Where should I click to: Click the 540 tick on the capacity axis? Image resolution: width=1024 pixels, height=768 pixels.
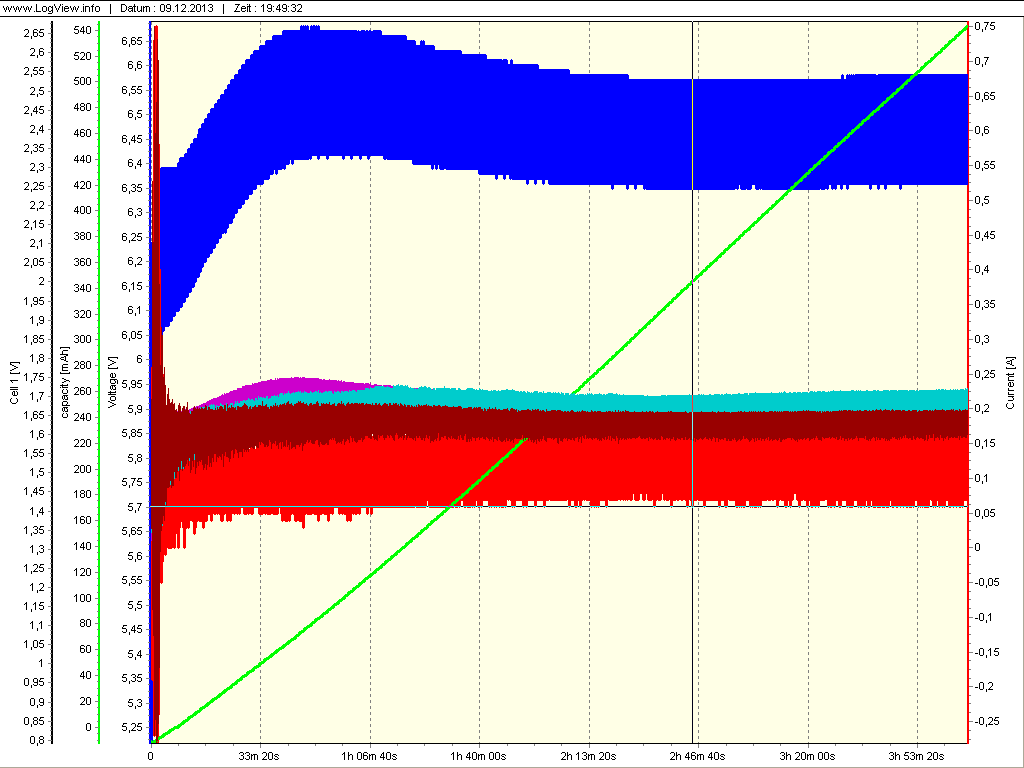83,30
